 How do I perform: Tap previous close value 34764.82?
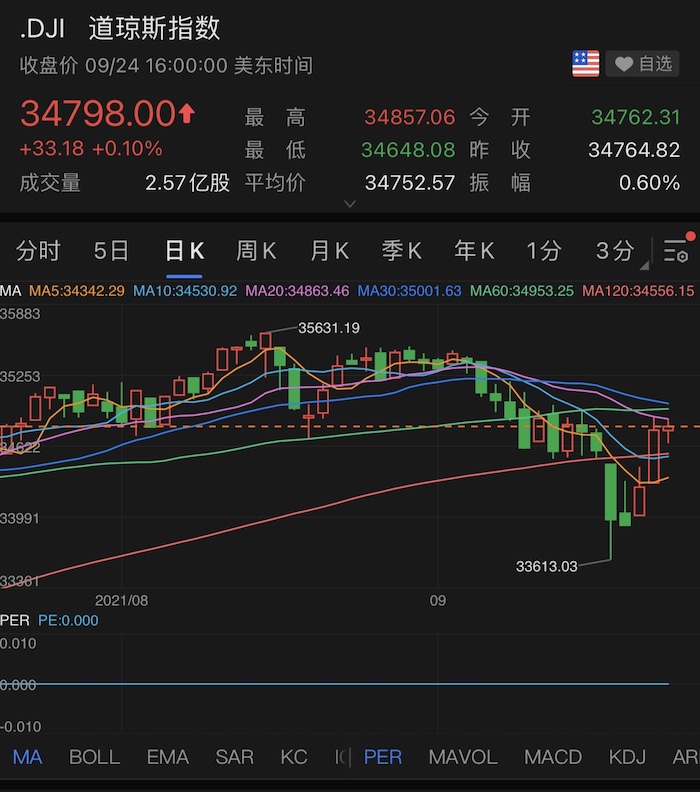click(x=634, y=150)
